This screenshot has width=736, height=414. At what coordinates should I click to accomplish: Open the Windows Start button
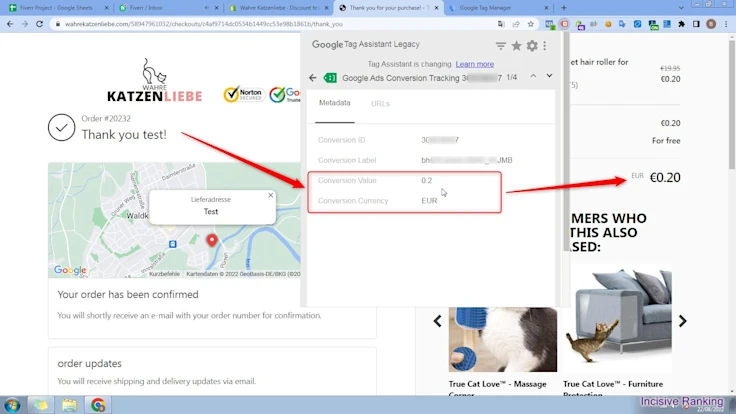[x=13, y=405]
